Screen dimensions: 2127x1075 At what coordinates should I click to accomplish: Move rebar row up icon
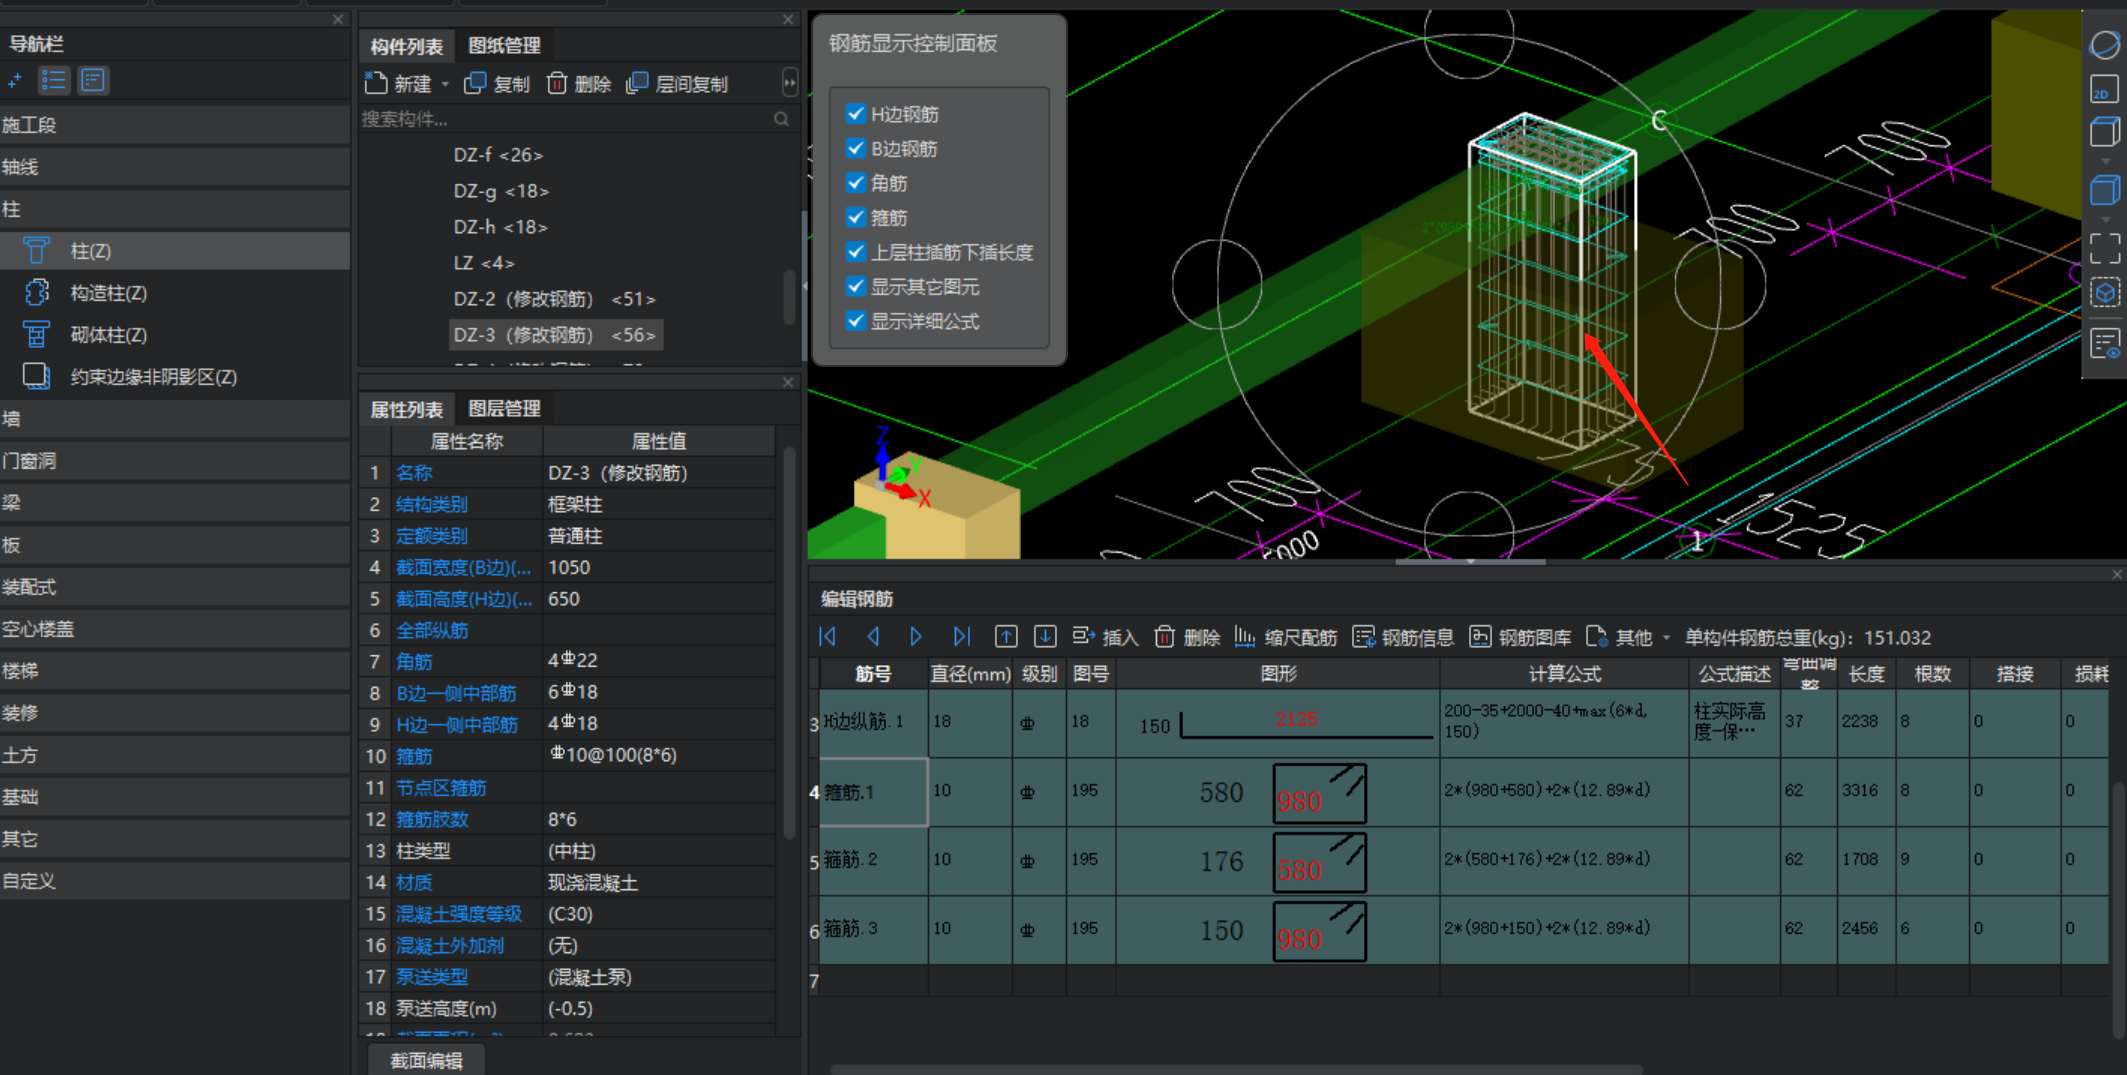tap(1006, 637)
